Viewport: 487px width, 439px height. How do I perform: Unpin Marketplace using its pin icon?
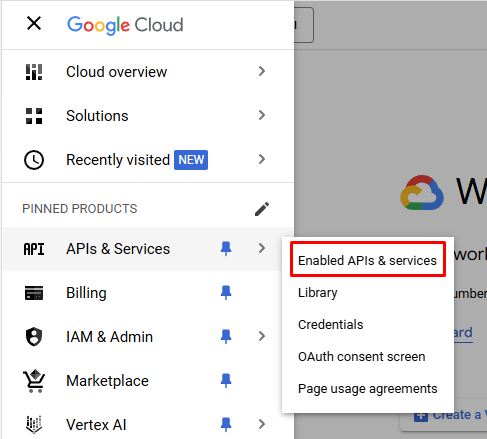[226, 380]
